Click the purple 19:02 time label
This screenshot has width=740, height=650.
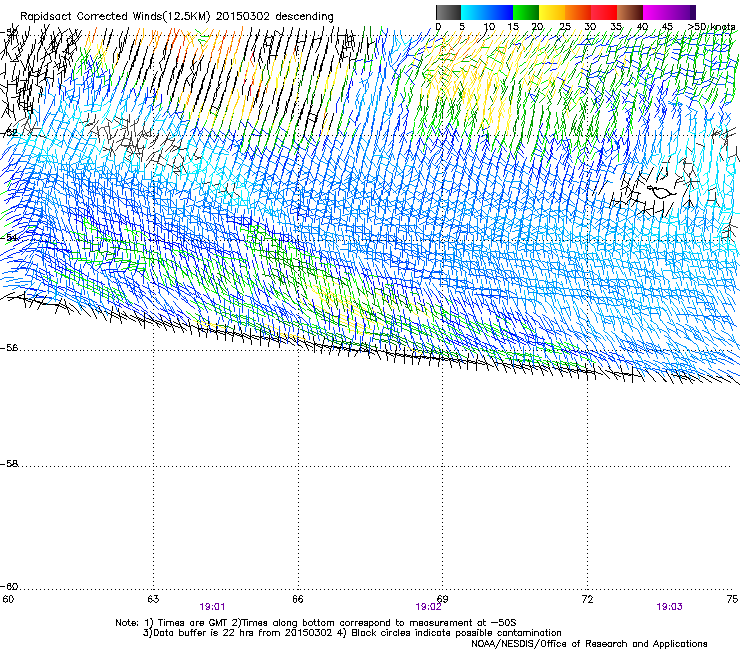coord(429,607)
